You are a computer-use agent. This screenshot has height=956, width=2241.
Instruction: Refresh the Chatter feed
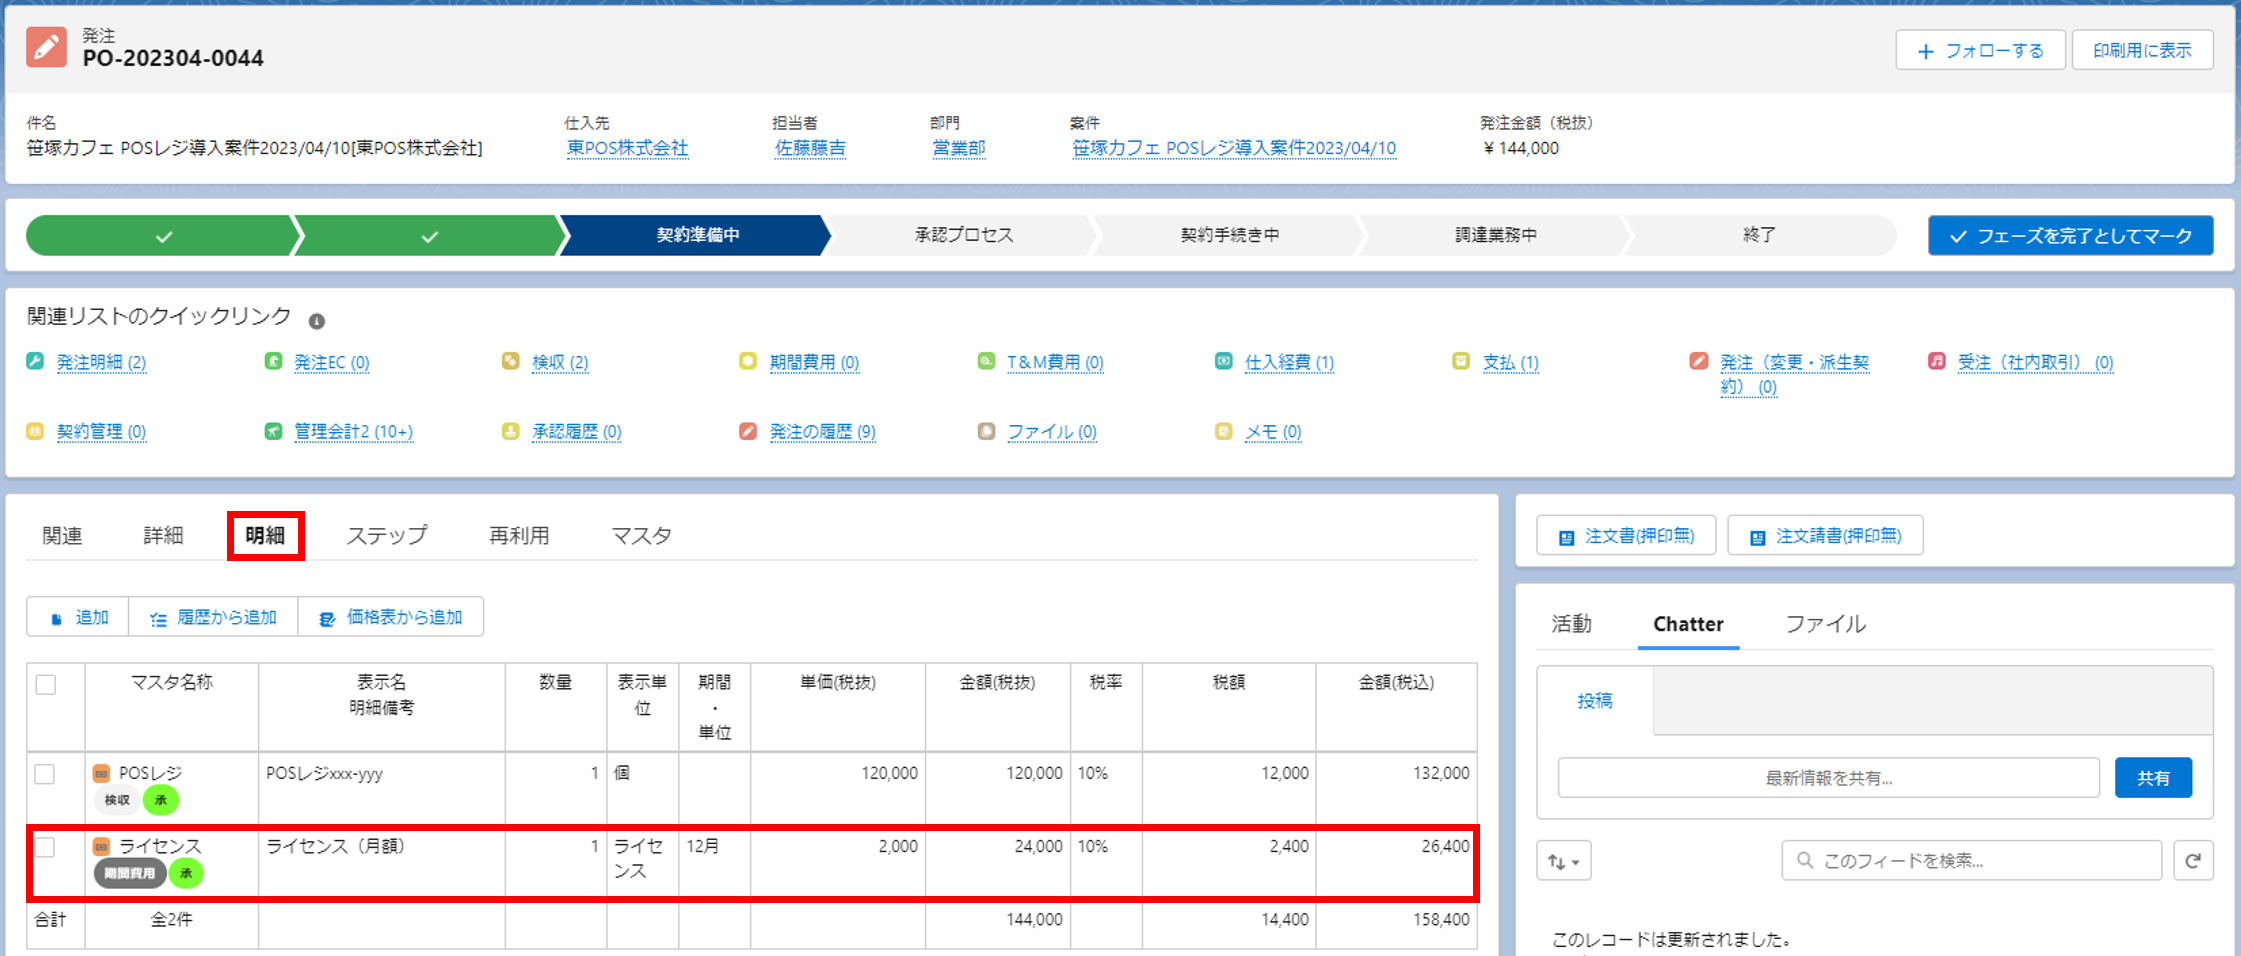coord(2193,860)
